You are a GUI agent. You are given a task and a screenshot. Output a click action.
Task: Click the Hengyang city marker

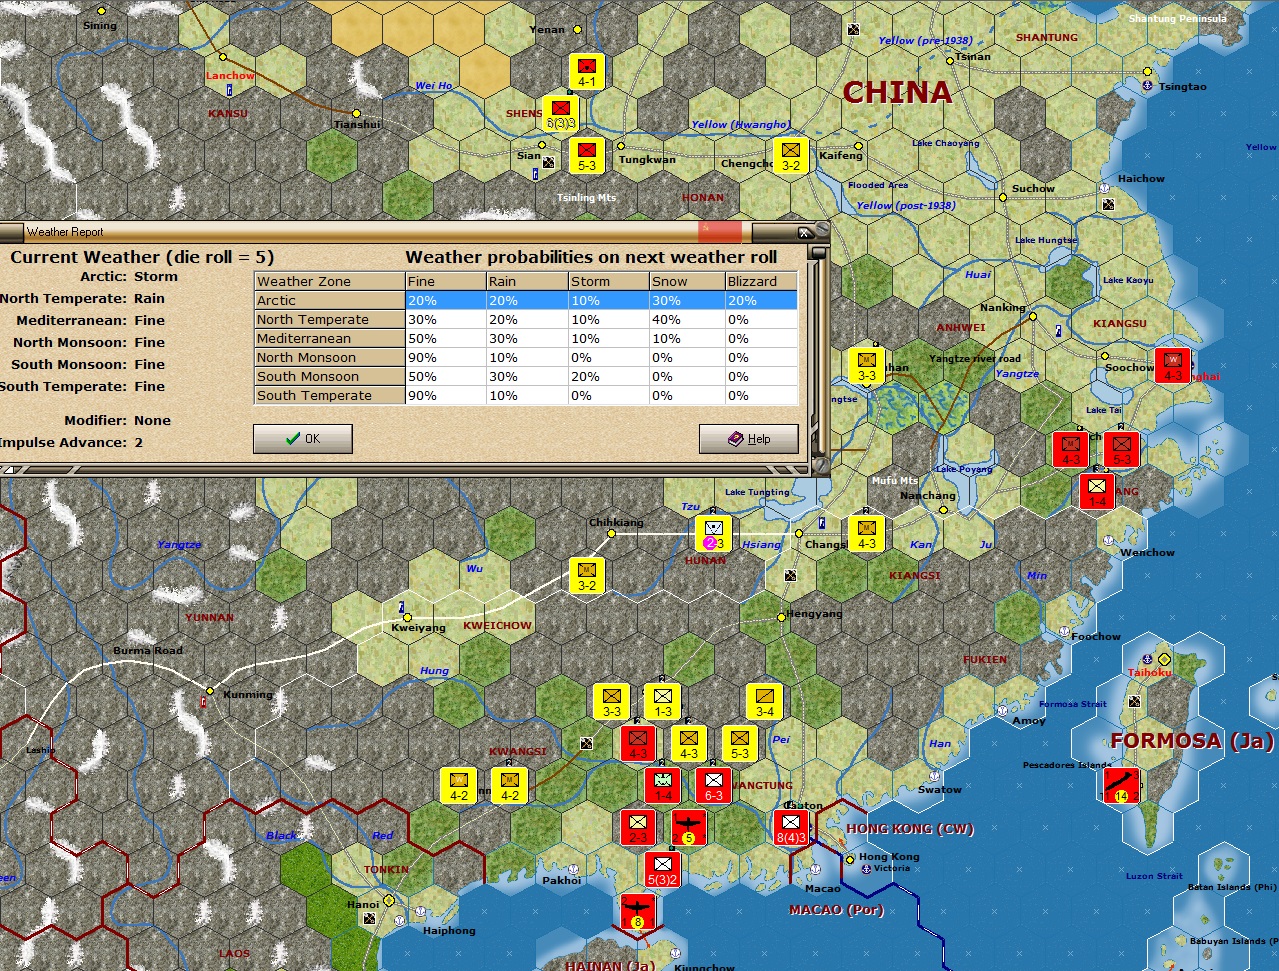tap(782, 618)
